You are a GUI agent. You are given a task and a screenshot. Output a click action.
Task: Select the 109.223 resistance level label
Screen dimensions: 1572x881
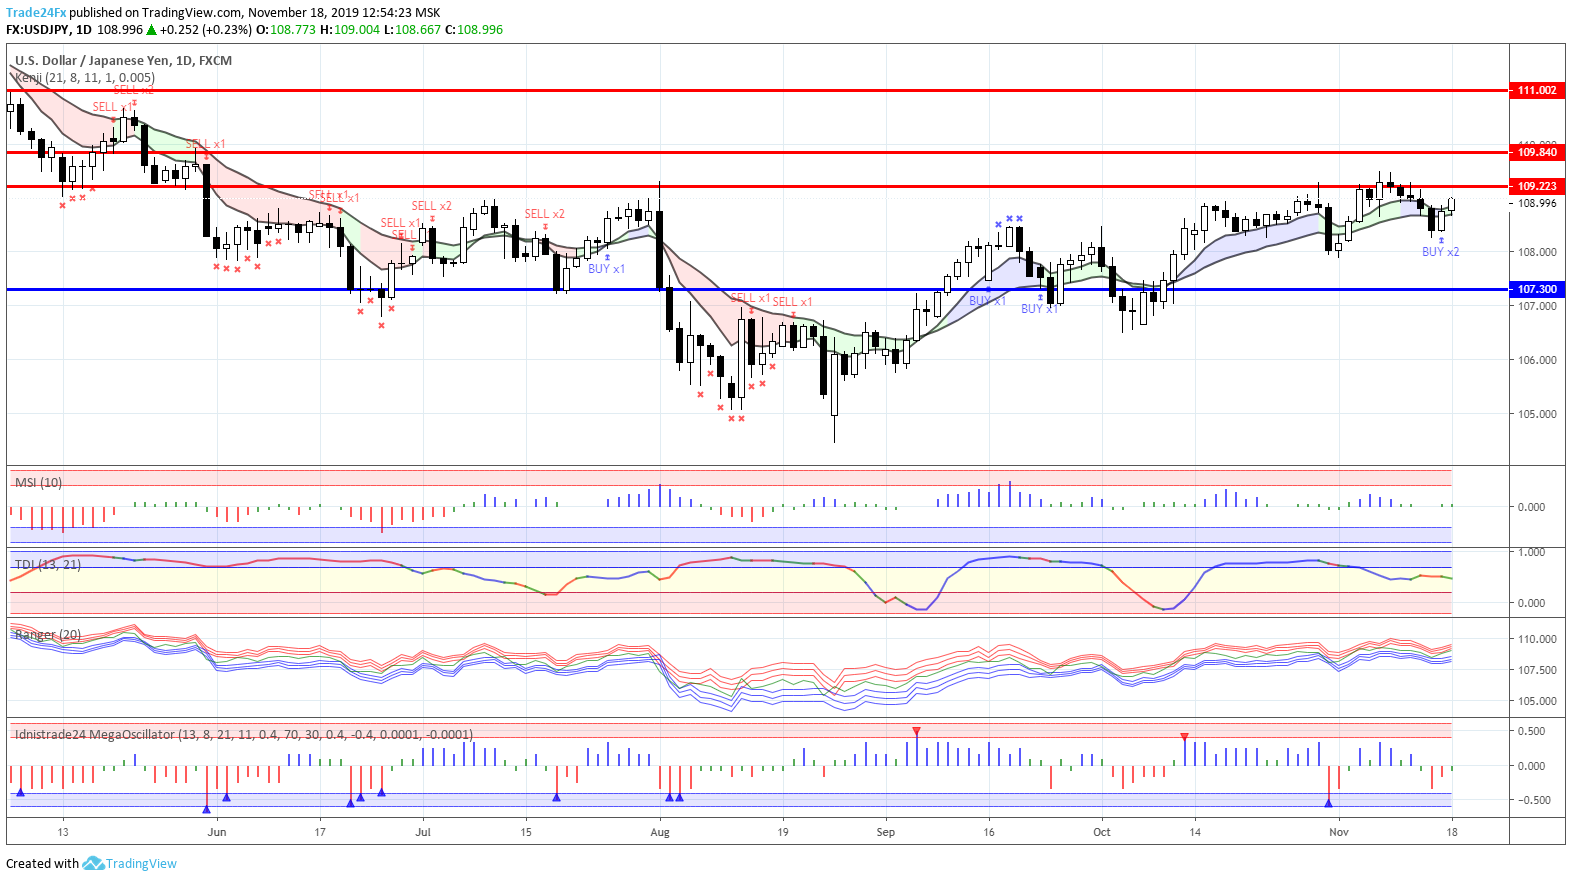pos(1536,186)
